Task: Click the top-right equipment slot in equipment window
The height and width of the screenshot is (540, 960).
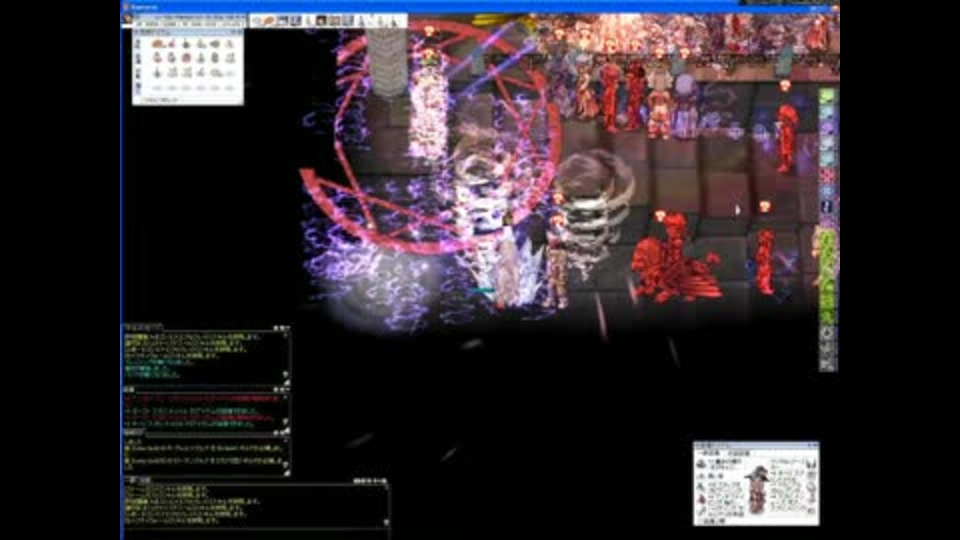Action: 811,464
